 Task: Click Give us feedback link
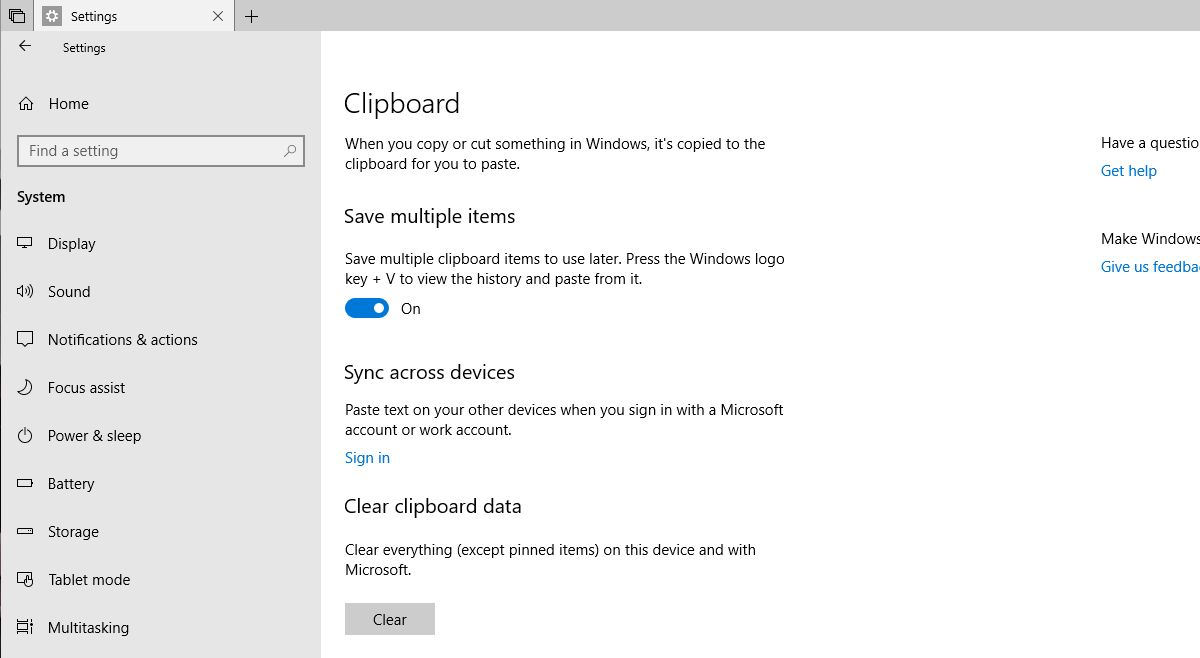point(1150,267)
